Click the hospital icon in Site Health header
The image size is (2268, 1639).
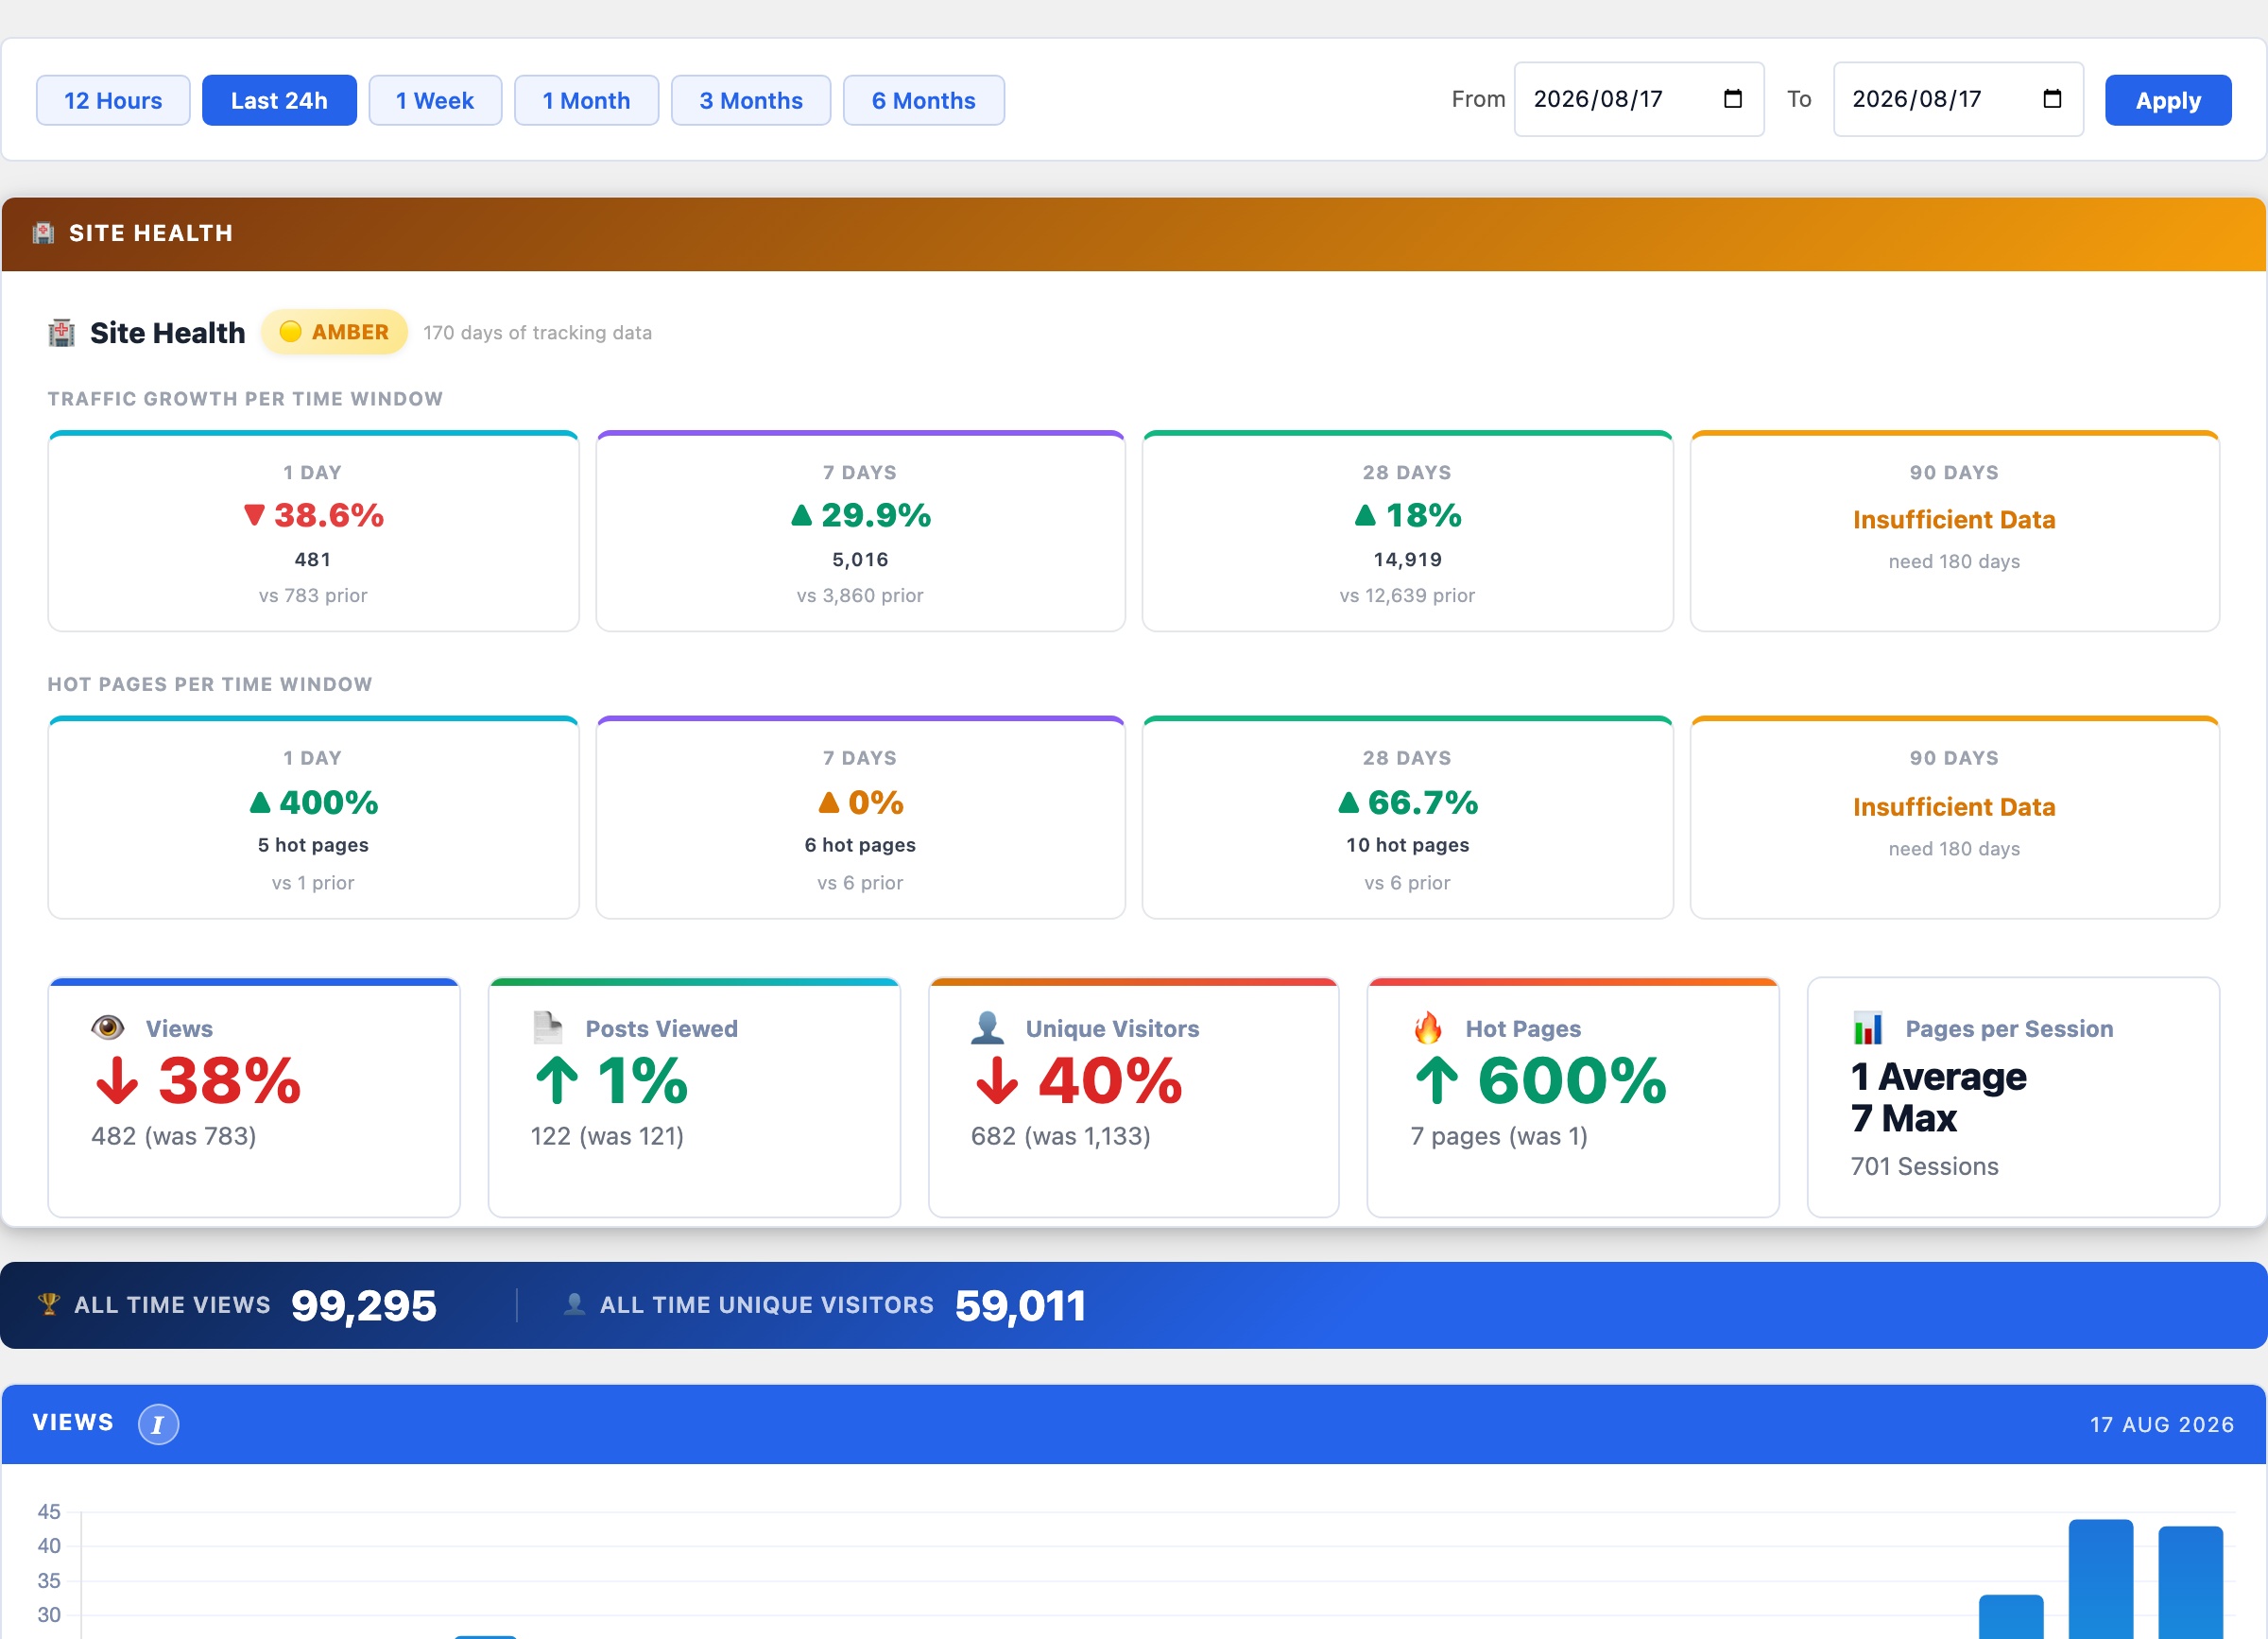[43, 233]
